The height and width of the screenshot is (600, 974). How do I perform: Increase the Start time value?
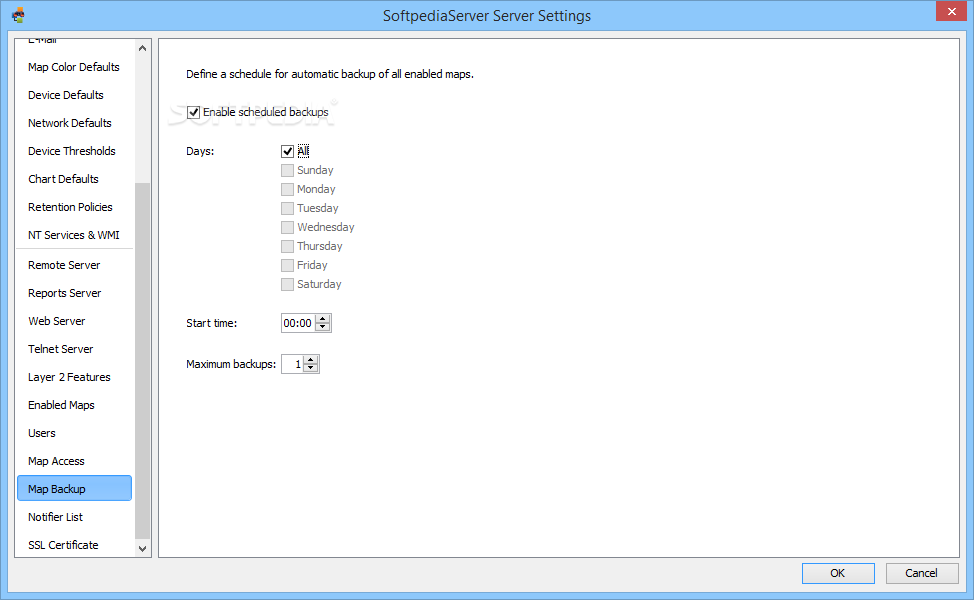point(322,319)
